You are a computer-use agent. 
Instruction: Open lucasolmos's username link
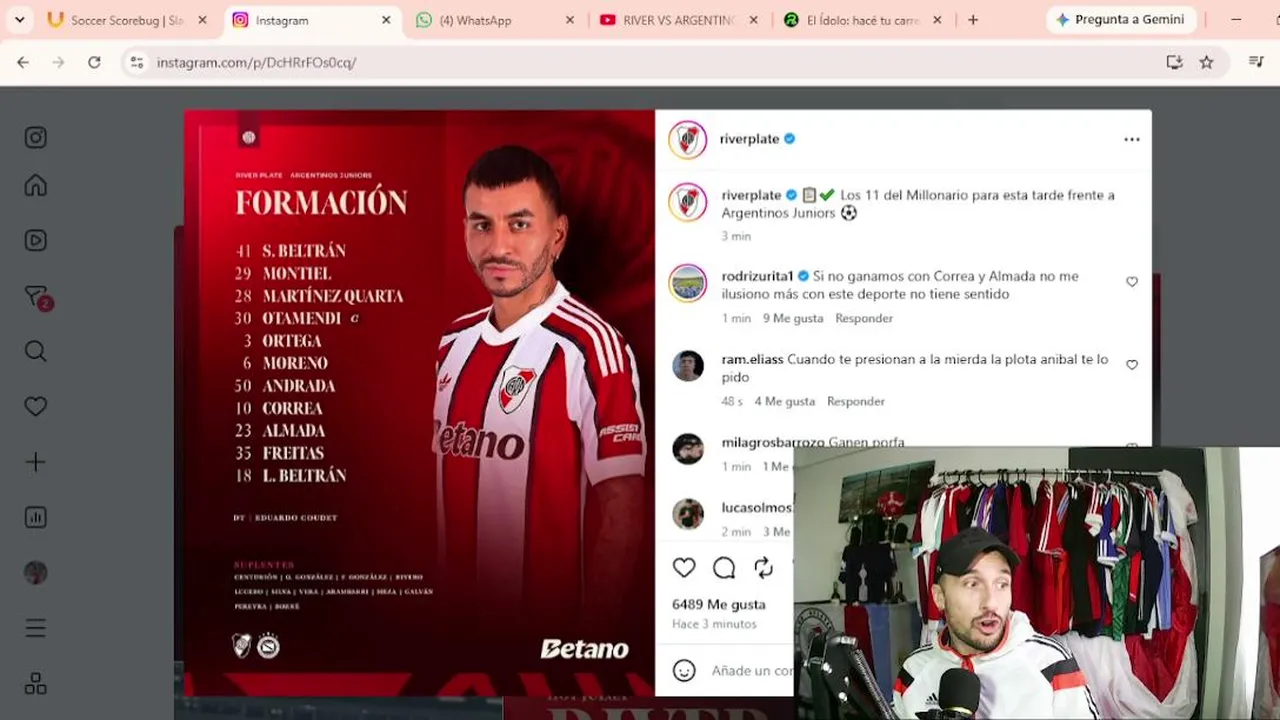pos(756,508)
